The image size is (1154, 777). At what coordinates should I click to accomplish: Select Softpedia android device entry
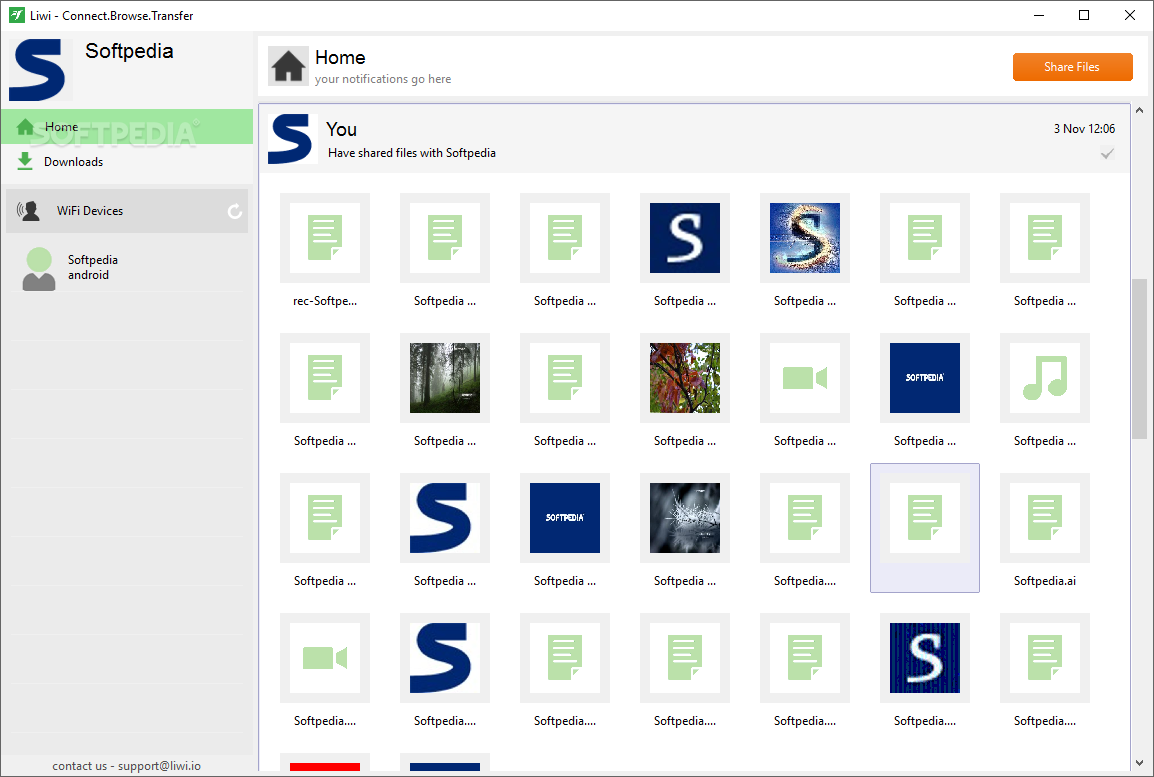(x=127, y=268)
